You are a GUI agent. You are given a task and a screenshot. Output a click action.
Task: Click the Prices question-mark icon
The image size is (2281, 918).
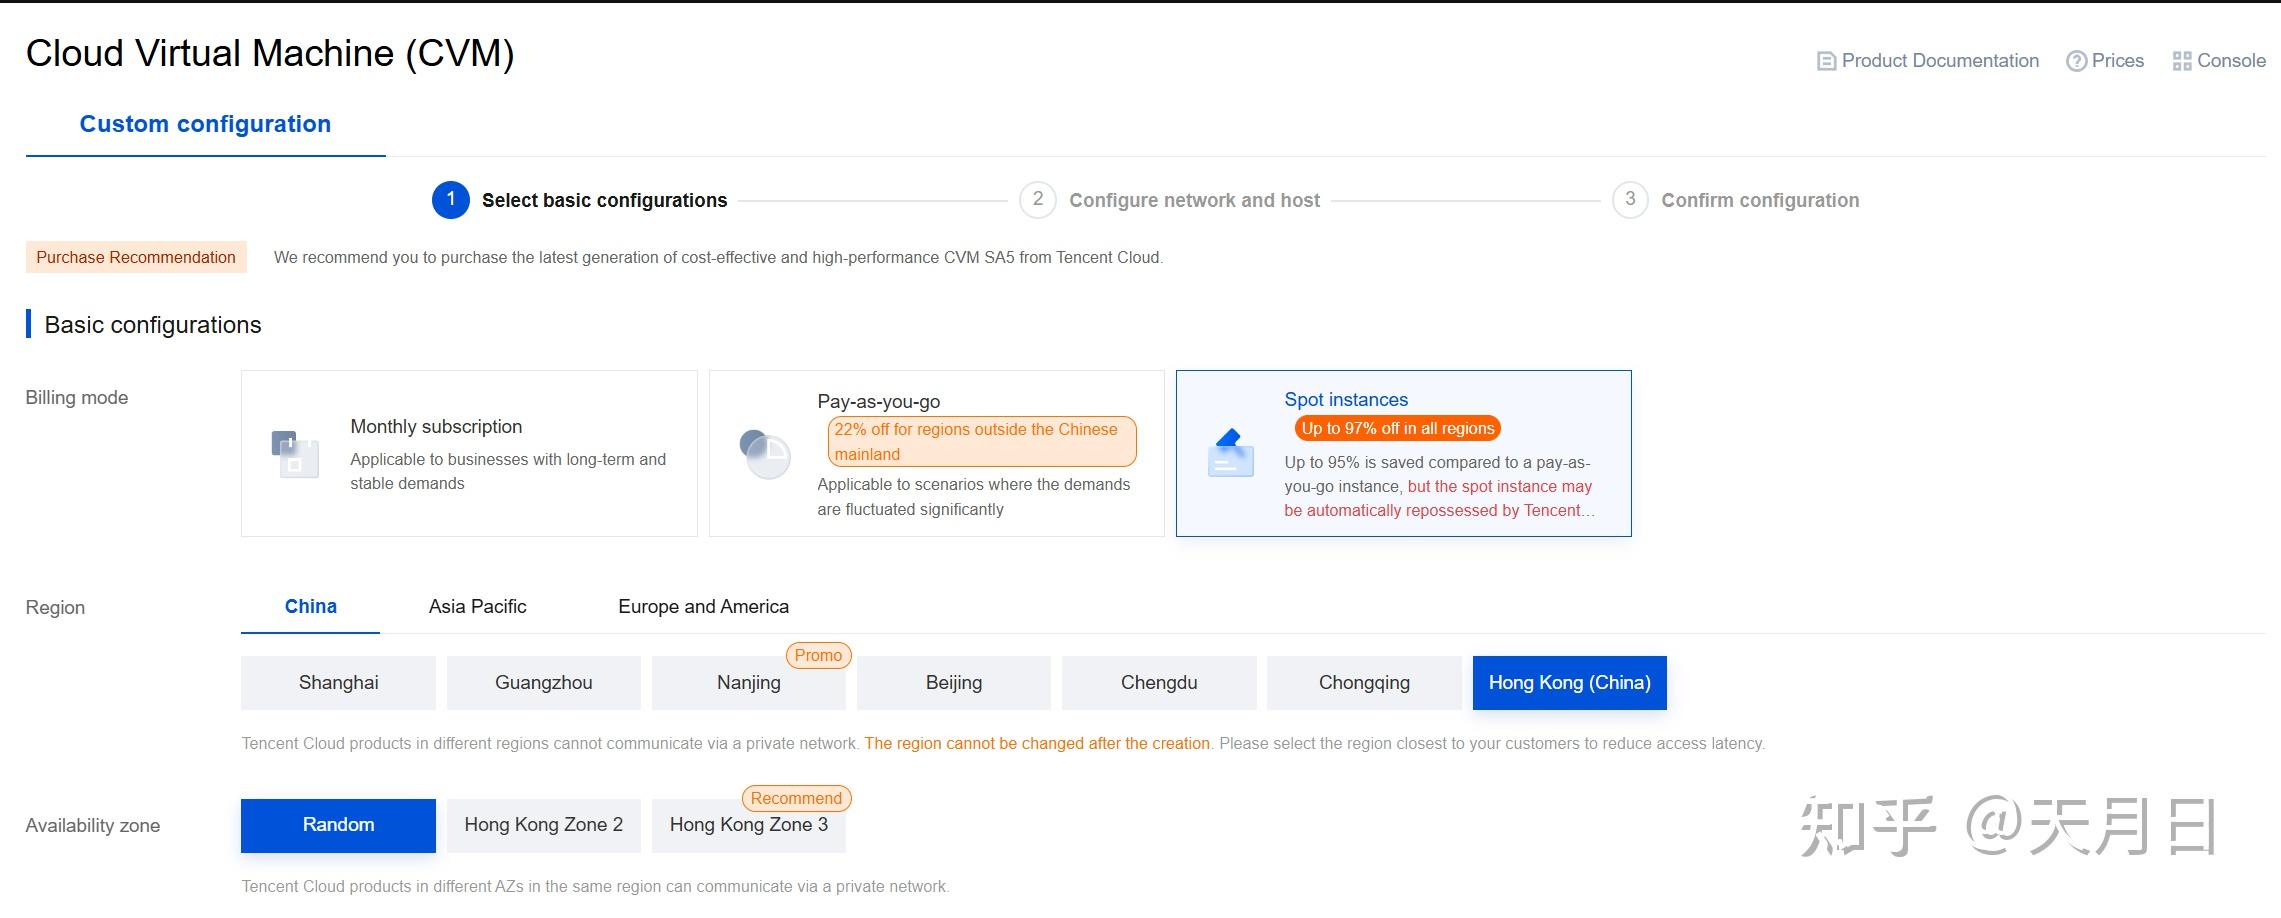[2077, 61]
